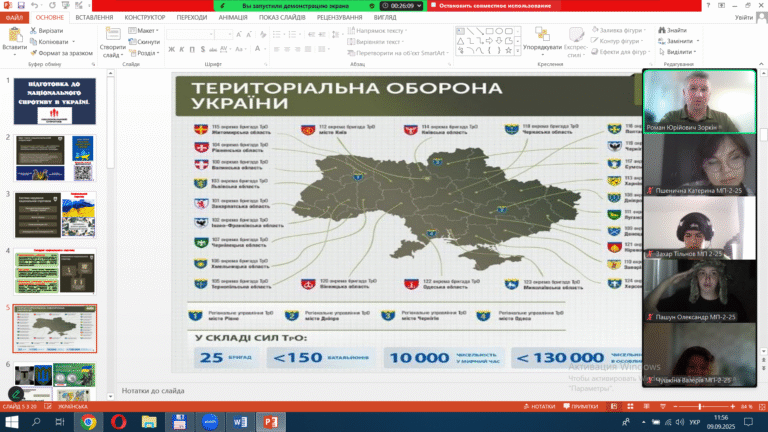The height and width of the screenshot is (432, 768).
Task: Open Google Chrome from the taskbar
Action: click(88, 423)
